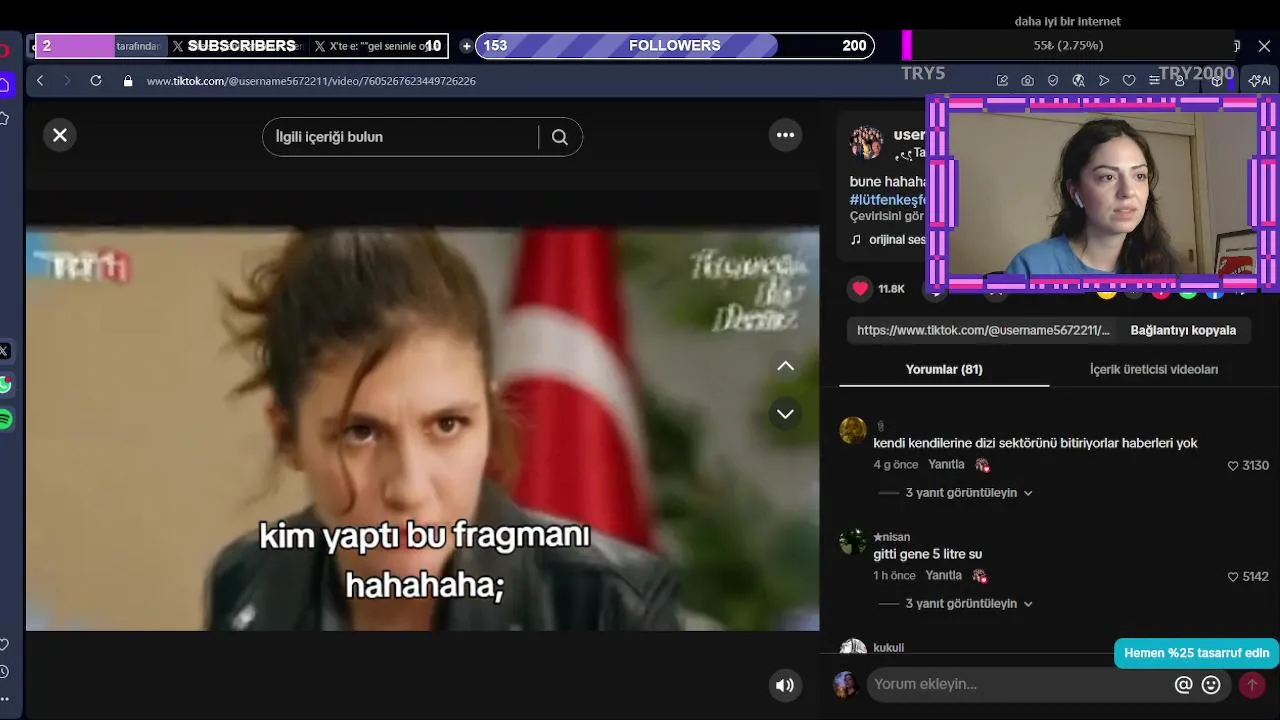Screen dimensions: 1280x720
Task: Go to next video with down chevron
Action: [786, 414]
